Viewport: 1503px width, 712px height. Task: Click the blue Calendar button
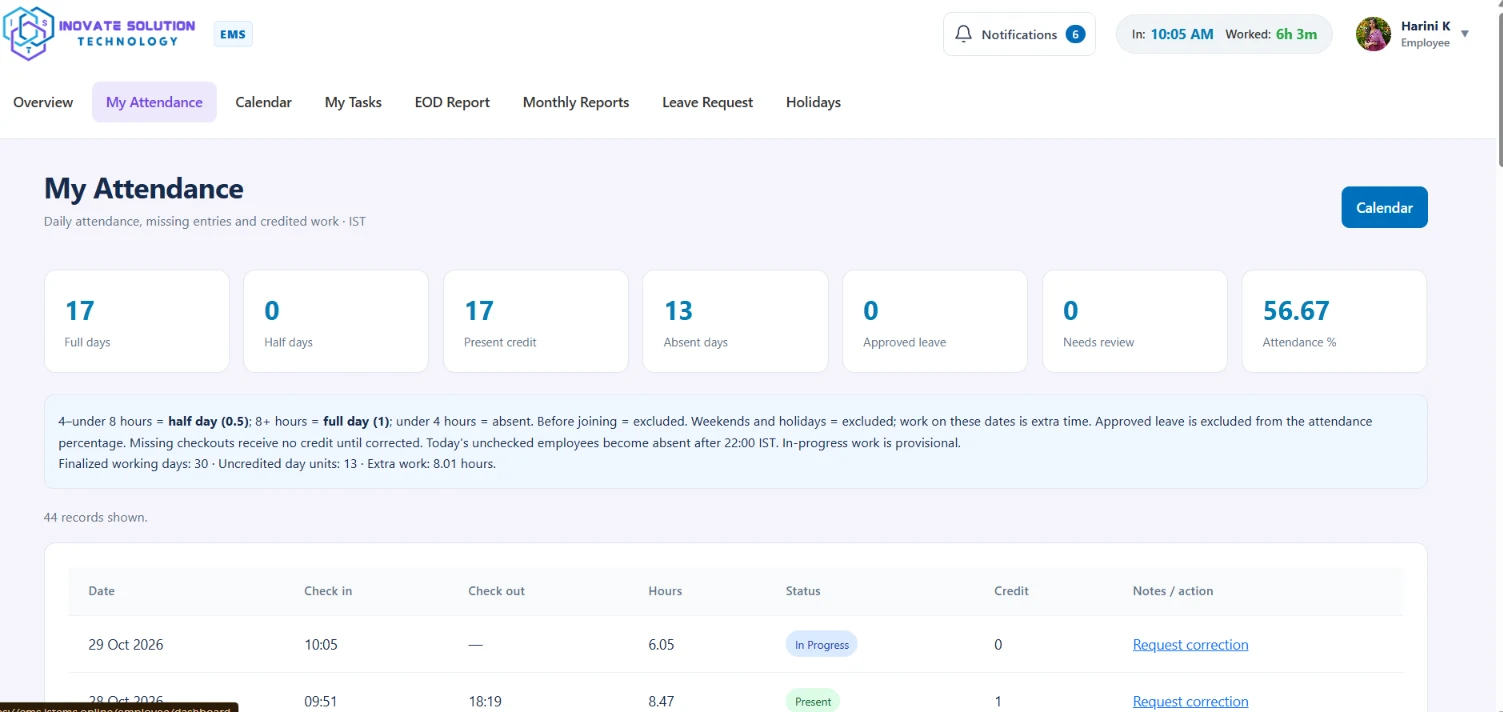coord(1384,207)
